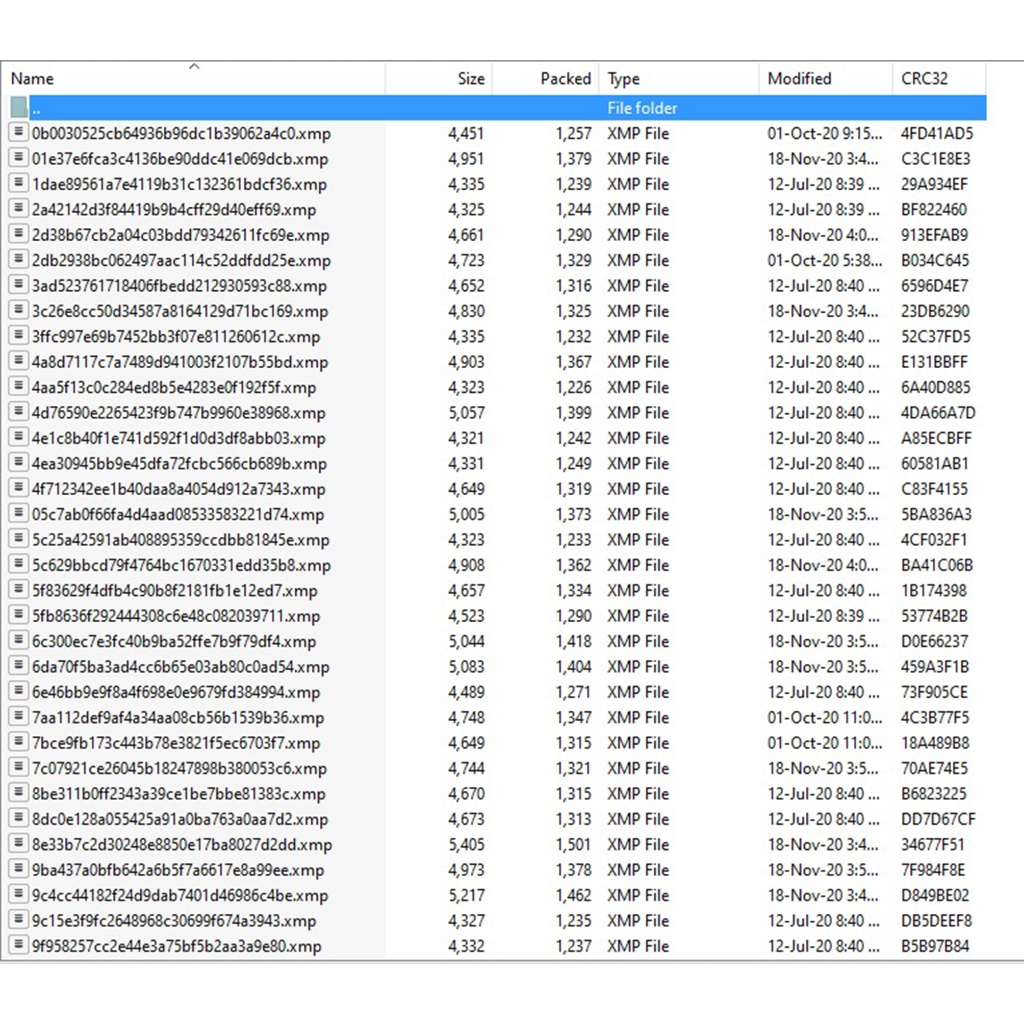Sort by CRC32 column header
This screenshot has width=1024, height=1024.
pyautogui.click(x=924, y=79)
